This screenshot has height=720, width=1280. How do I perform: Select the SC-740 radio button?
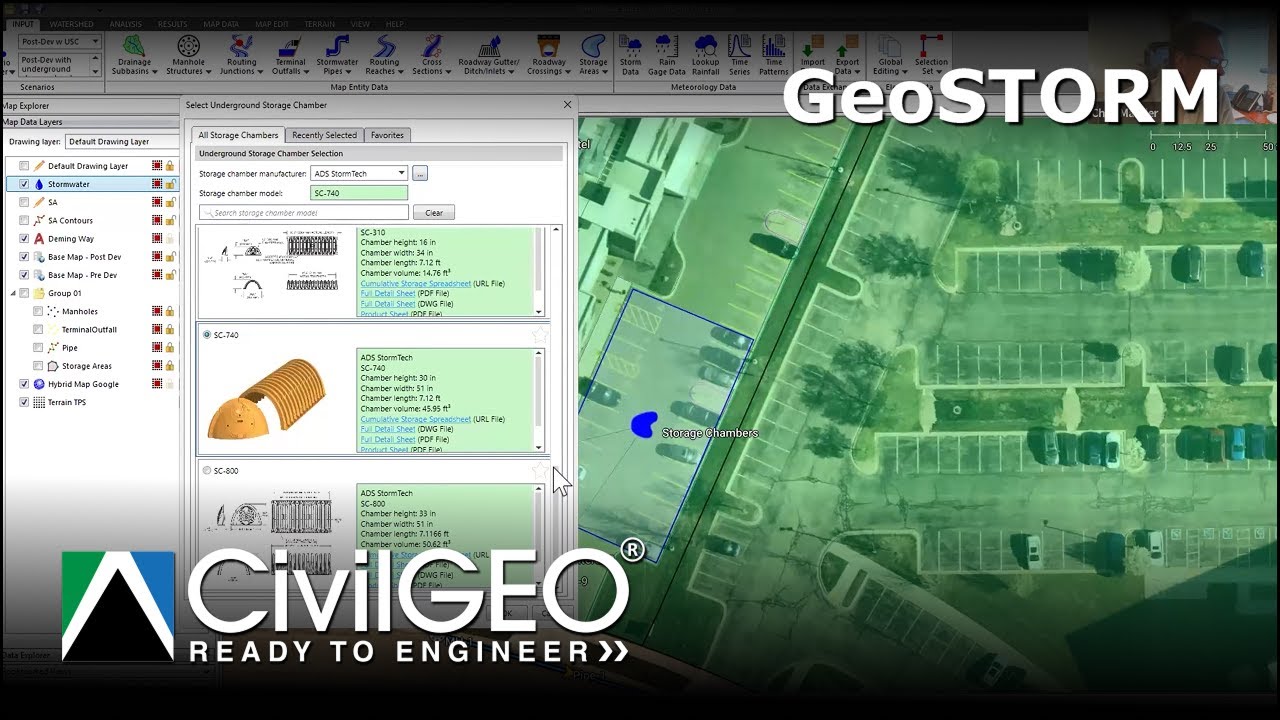[x=207, y=335]
